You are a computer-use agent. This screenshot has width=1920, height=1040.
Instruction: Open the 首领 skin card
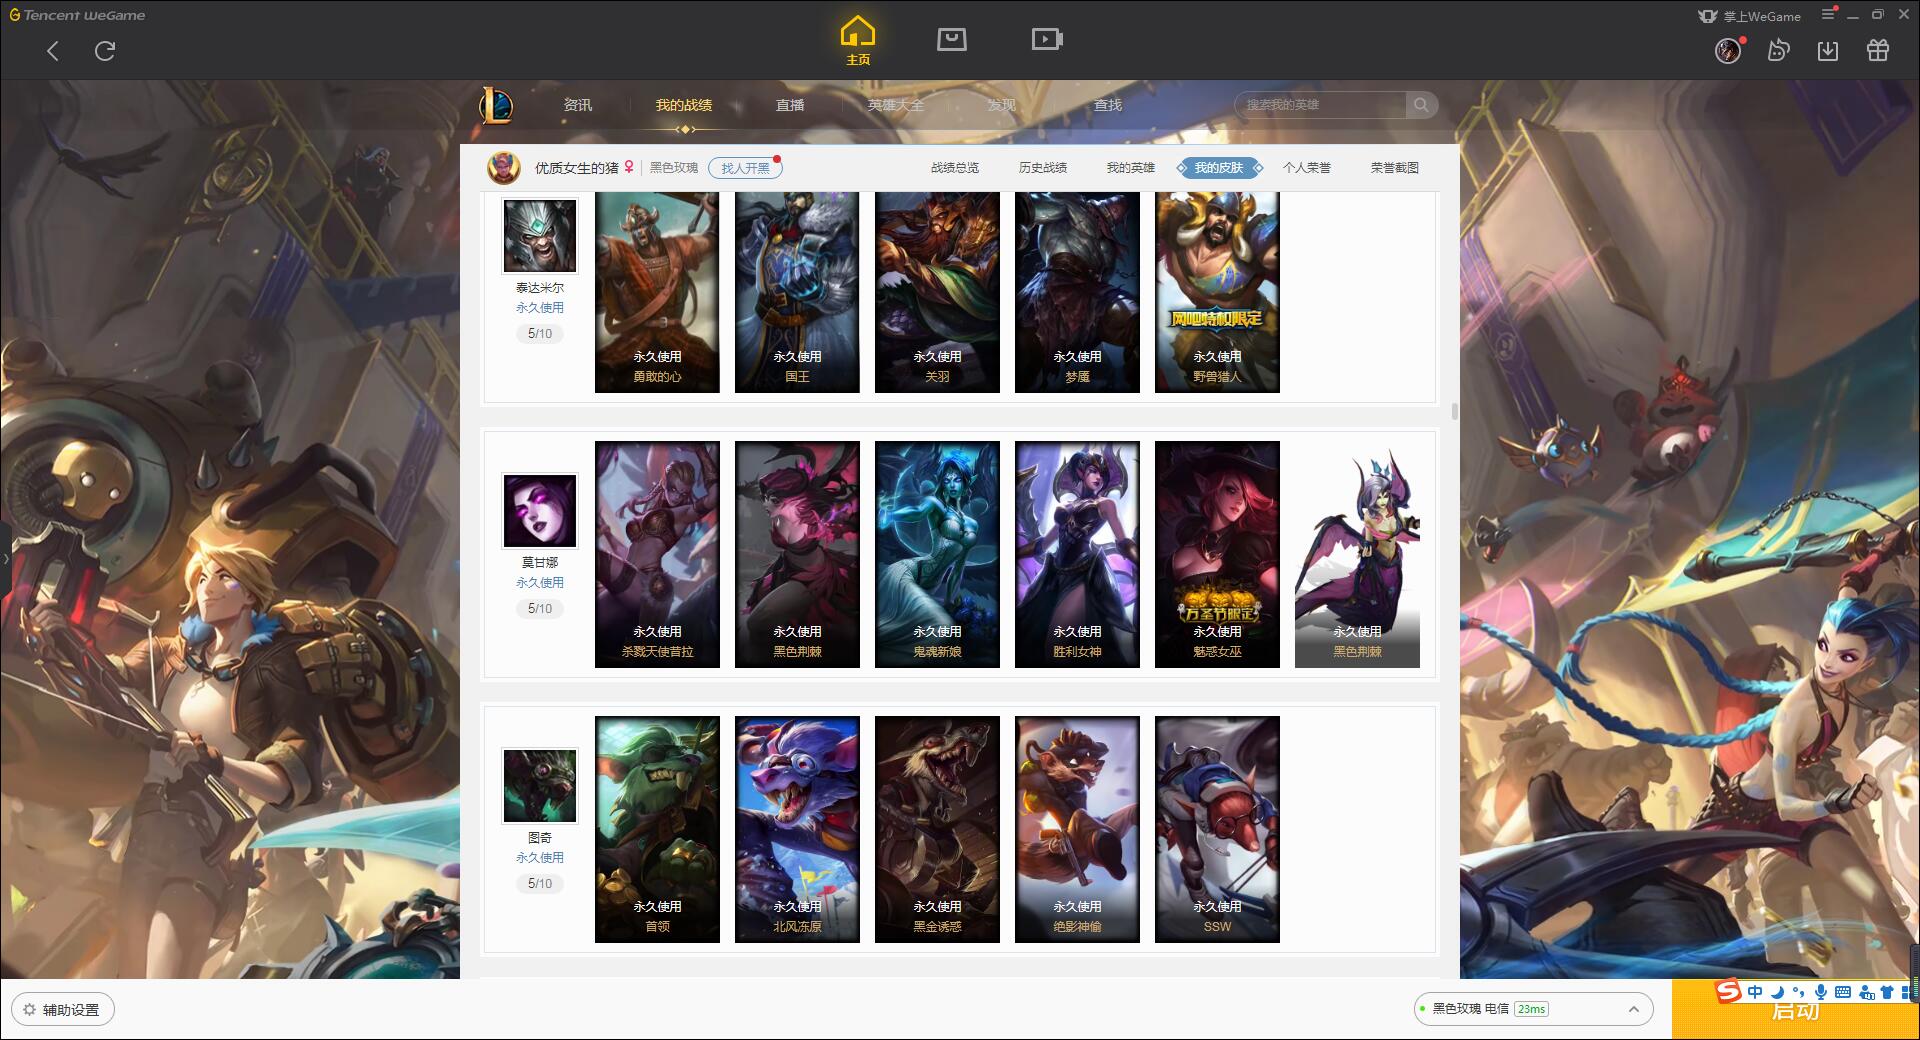[657, 830]
